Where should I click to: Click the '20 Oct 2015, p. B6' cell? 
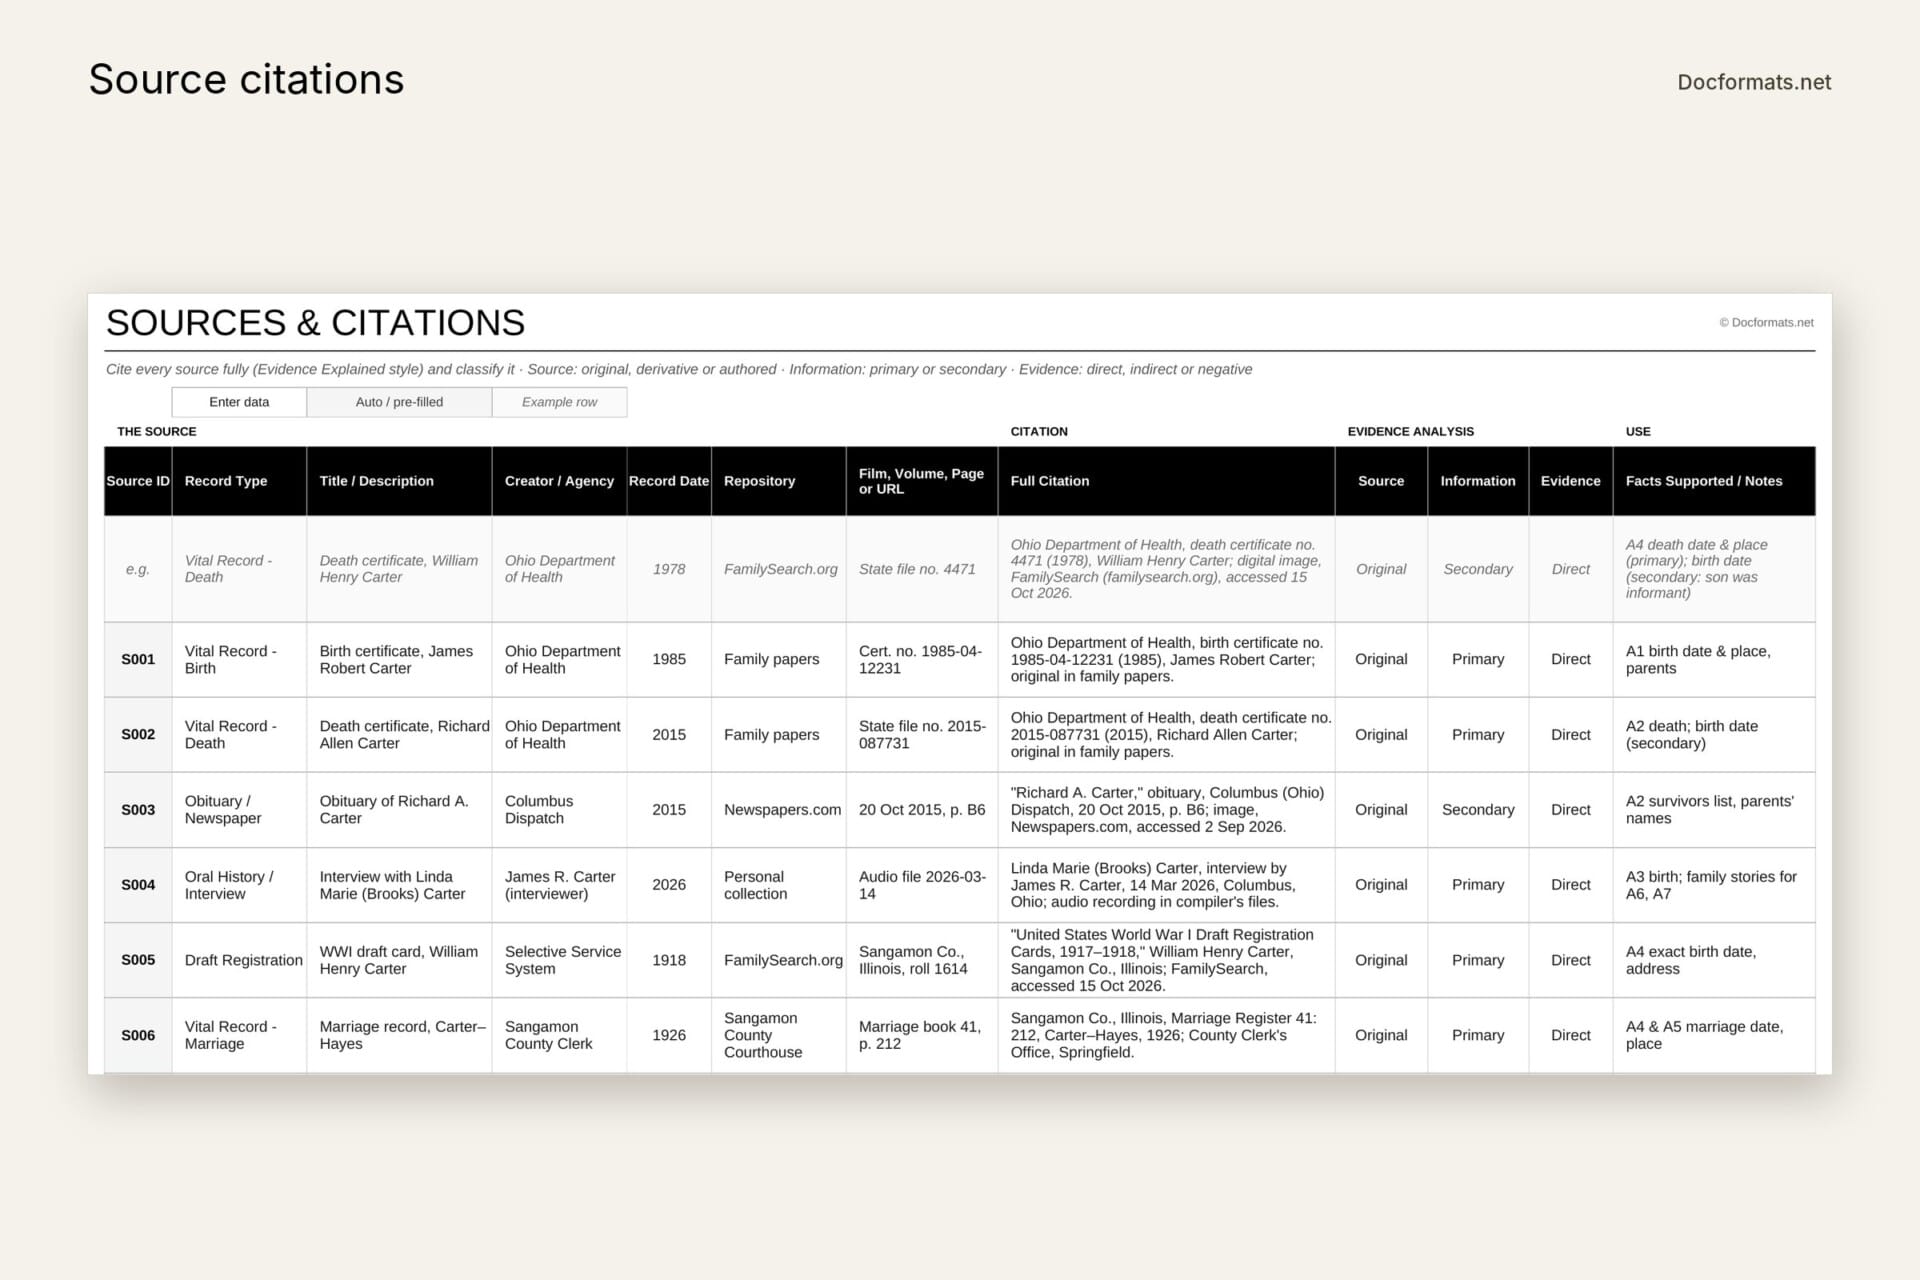(922, 810)
